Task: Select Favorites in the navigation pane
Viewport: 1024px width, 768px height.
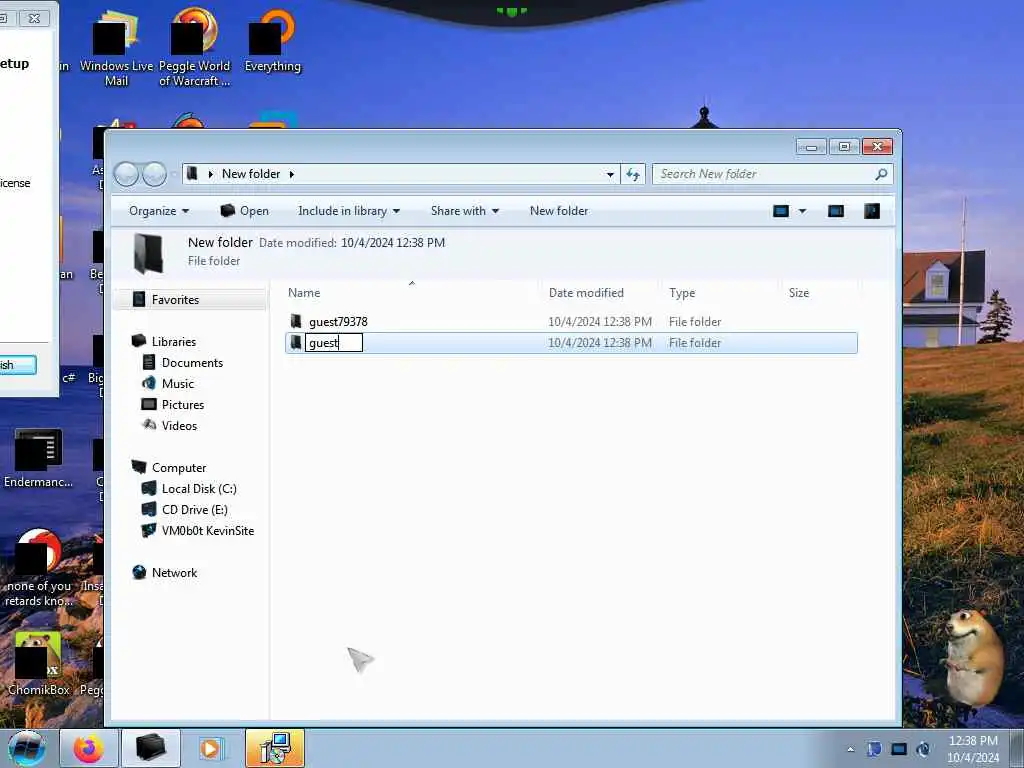Action: pos(175,300)
